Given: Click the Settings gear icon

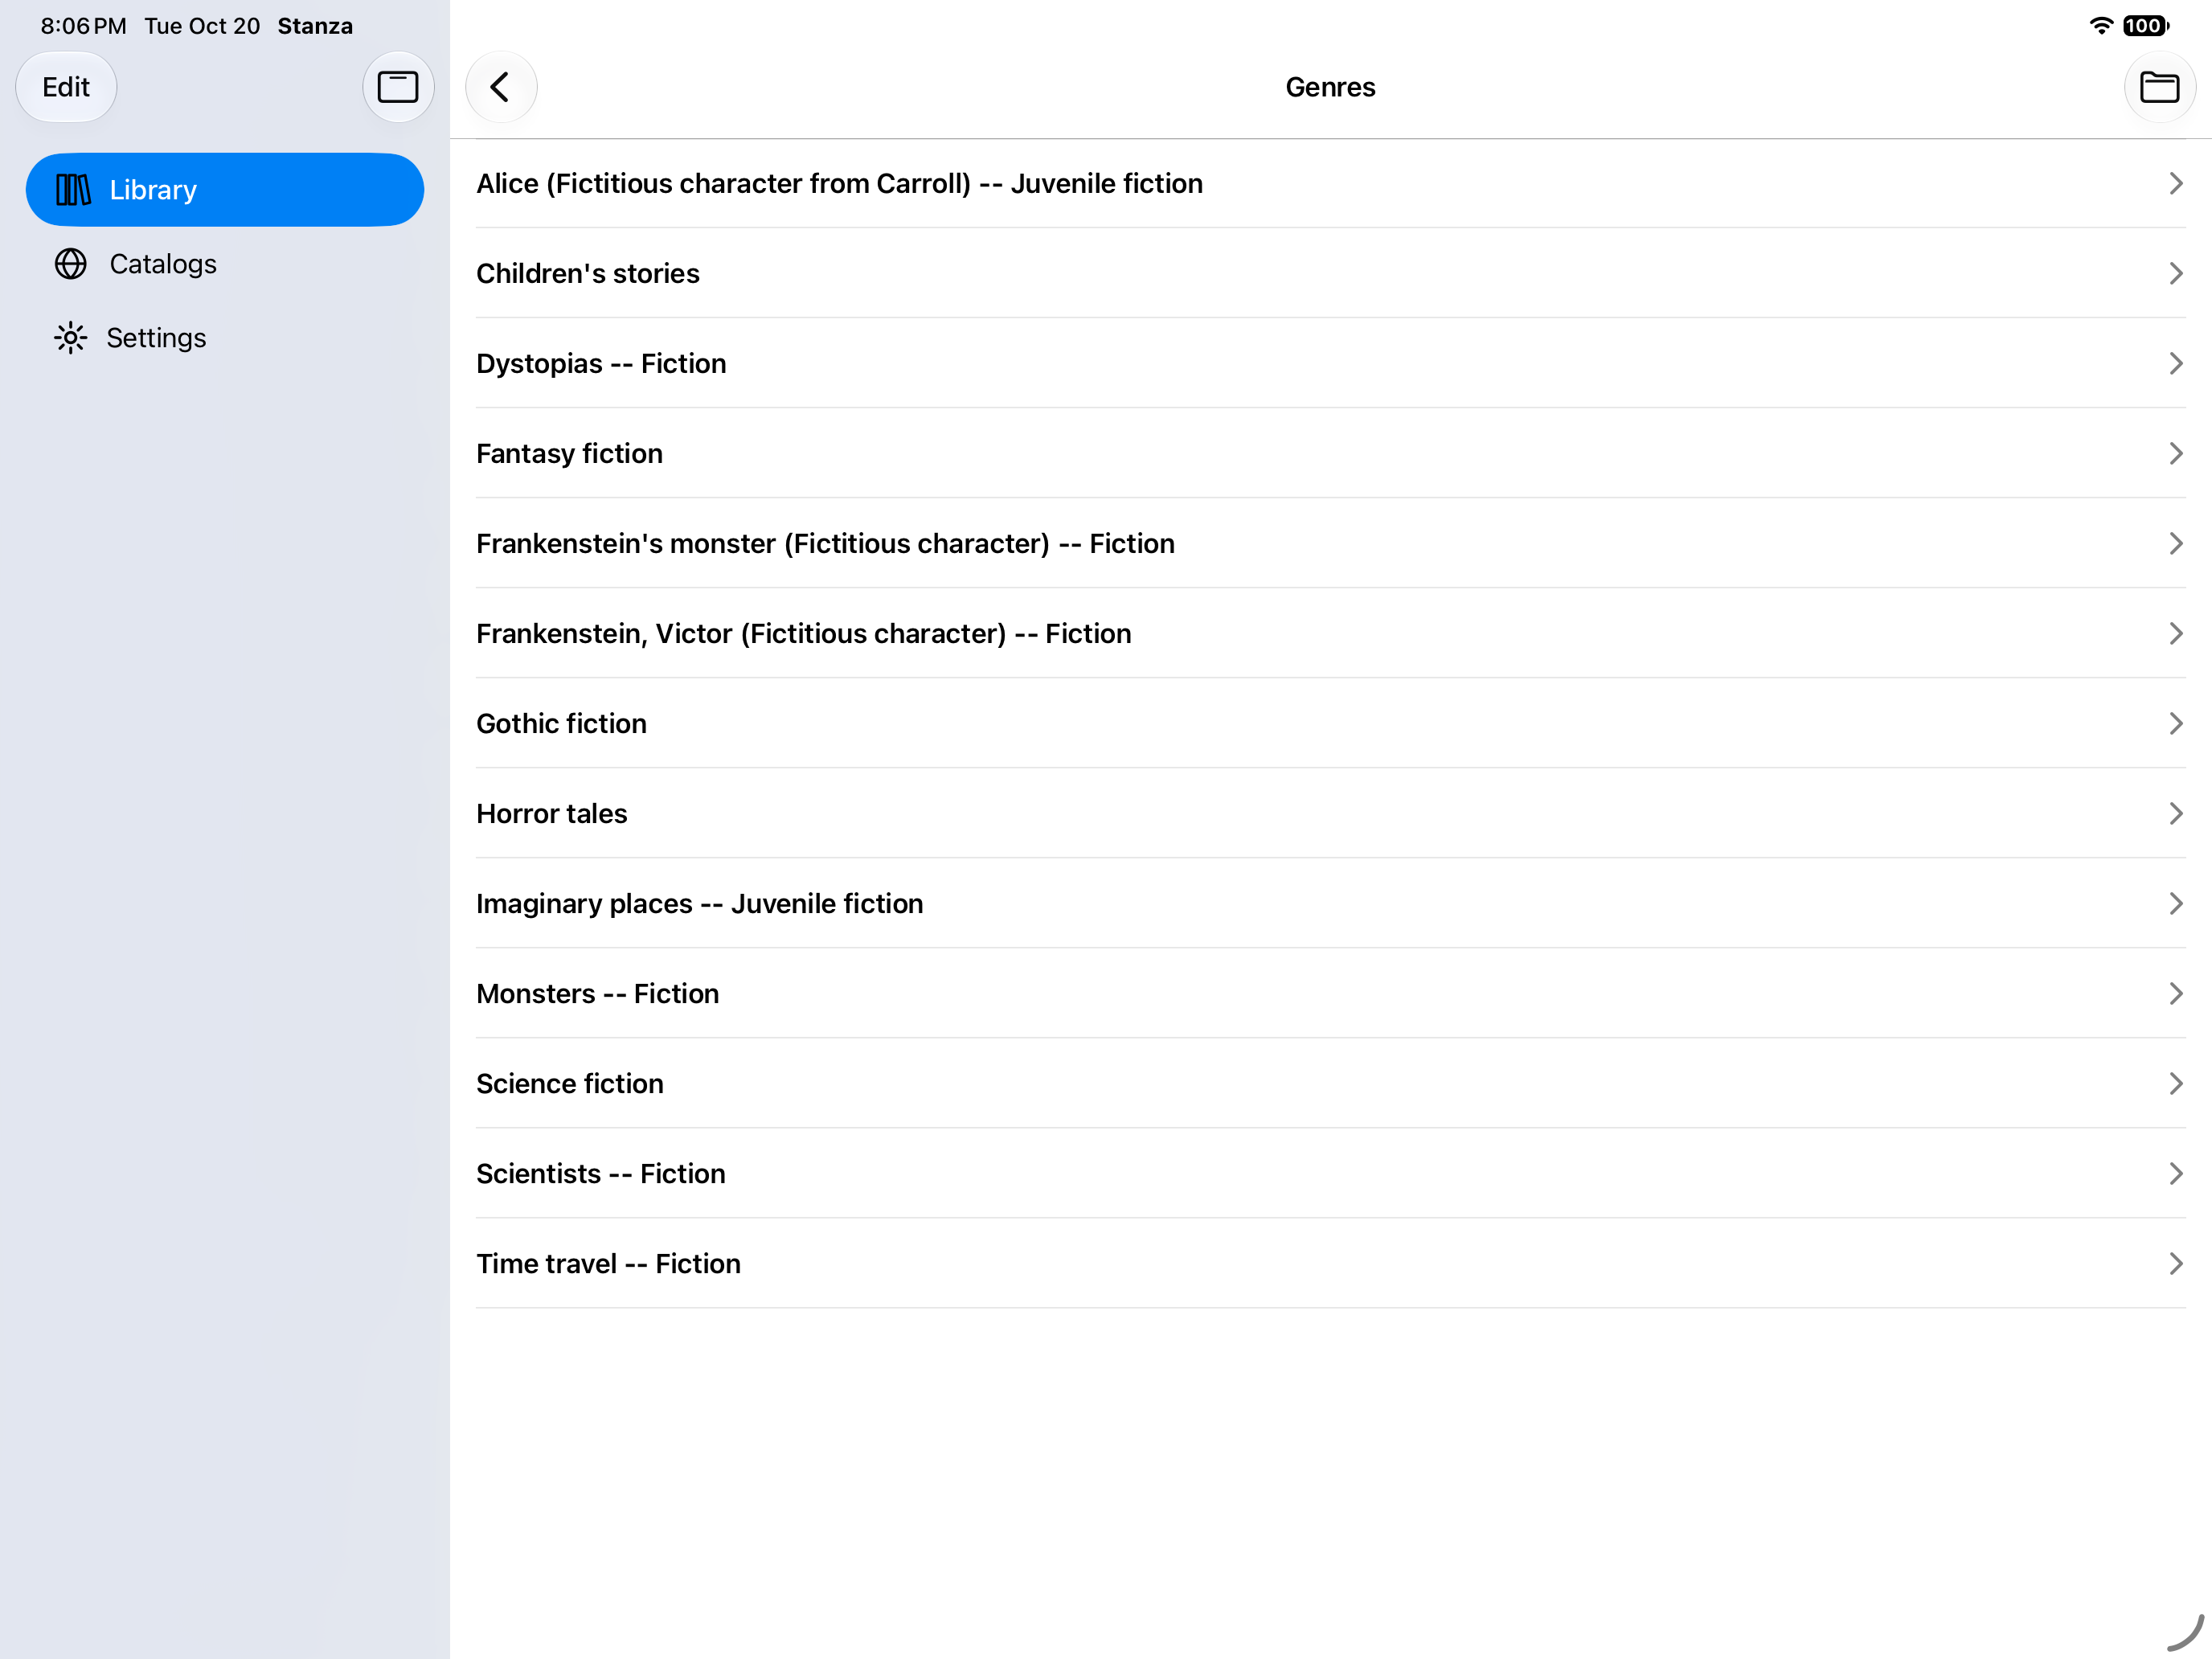Looking at the screenshot, I should coord(71,338).
